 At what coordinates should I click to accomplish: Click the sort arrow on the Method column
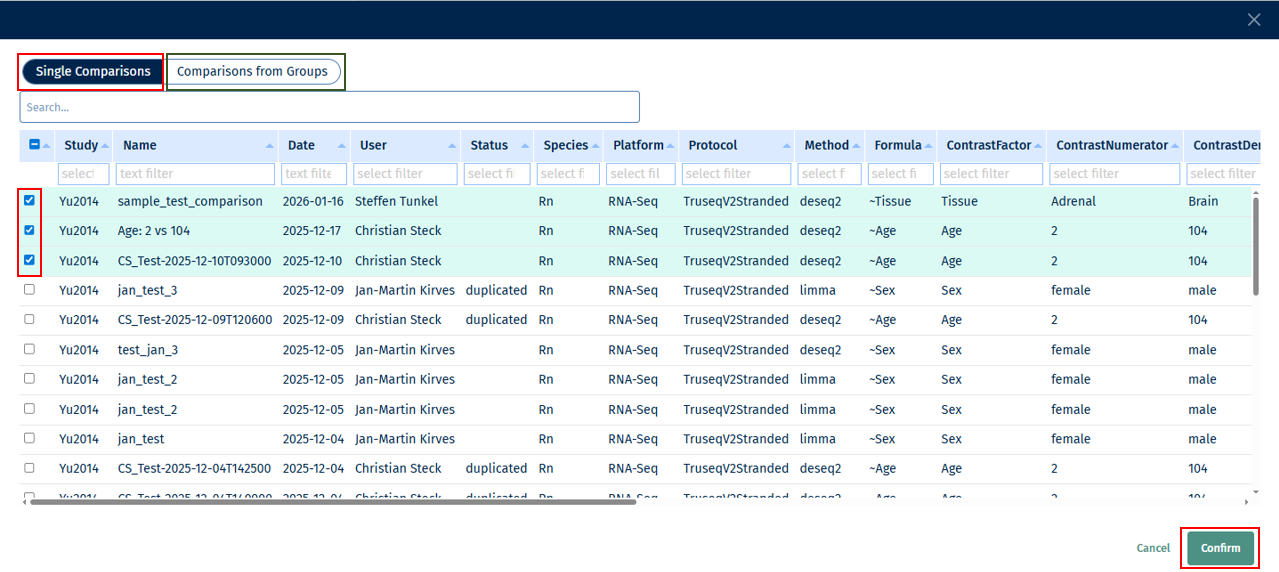tap(858, 146)
